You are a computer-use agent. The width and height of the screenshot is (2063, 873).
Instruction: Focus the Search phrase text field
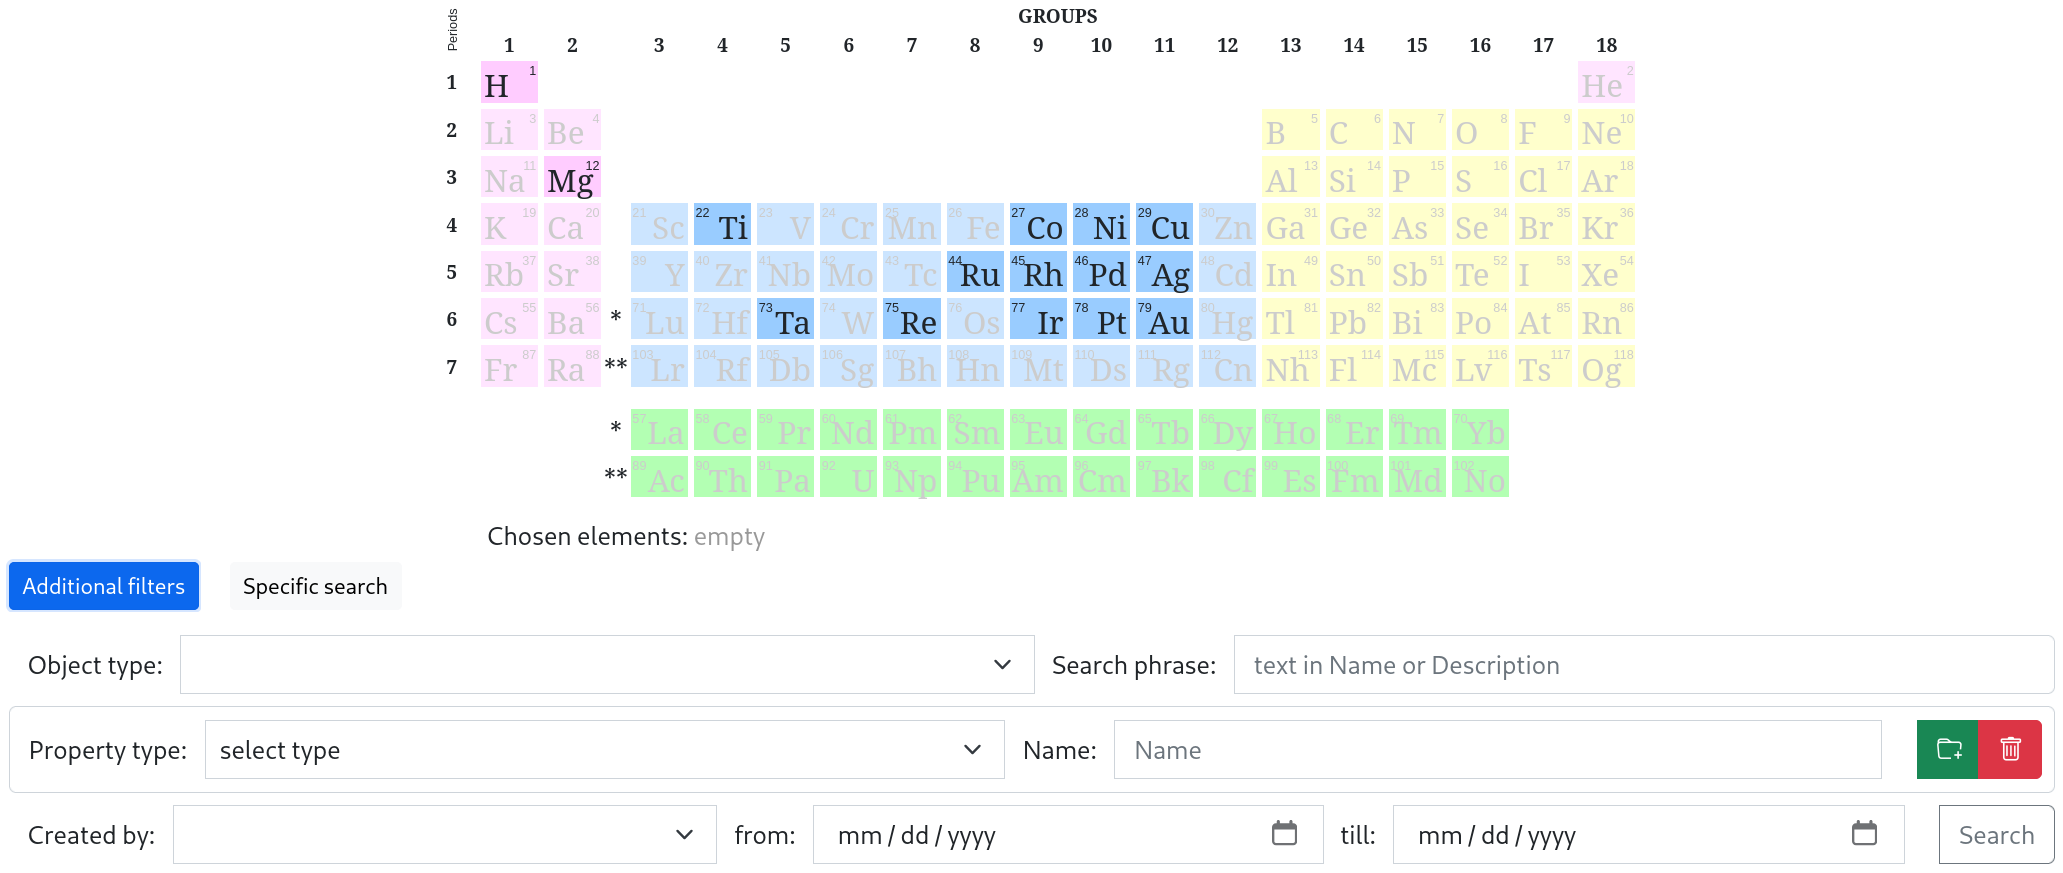(x=1643, y=665)
